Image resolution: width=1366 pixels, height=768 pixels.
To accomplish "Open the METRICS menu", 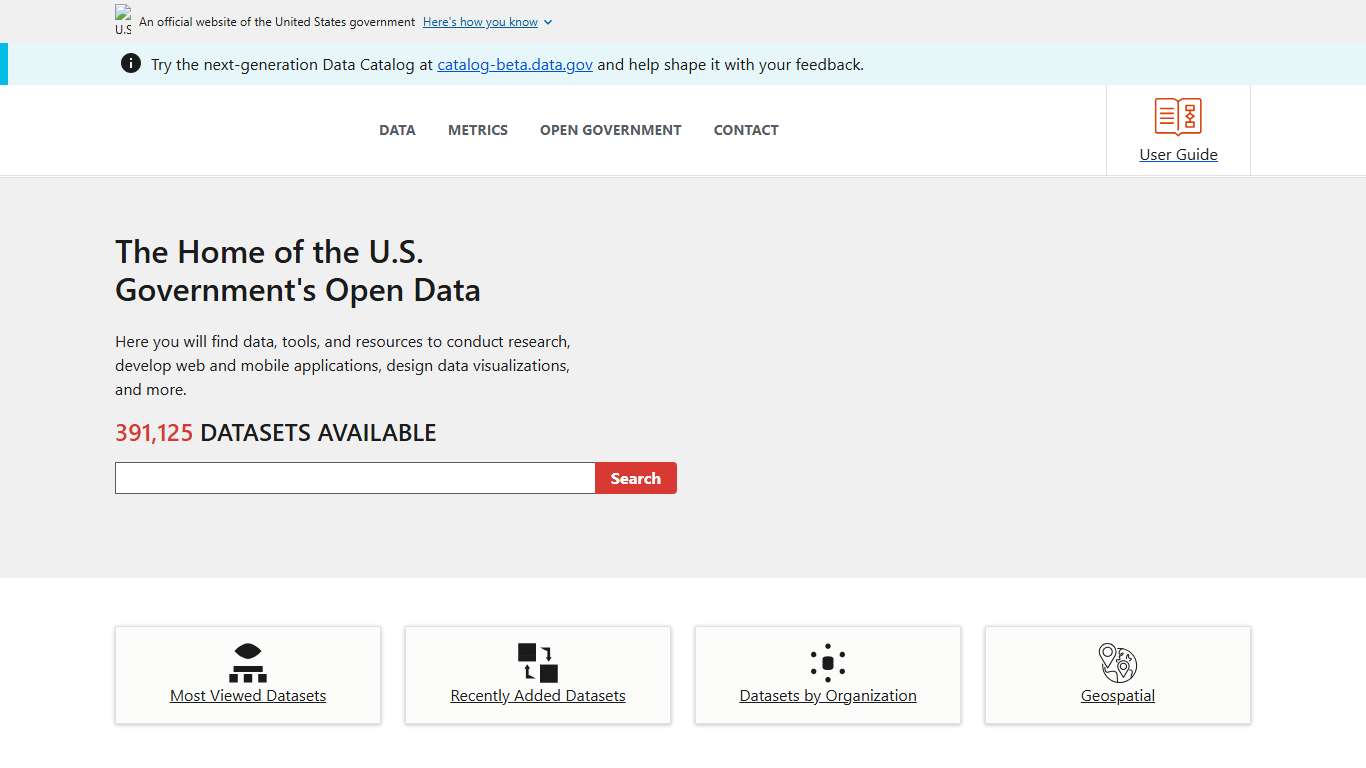I will [478, 129].
